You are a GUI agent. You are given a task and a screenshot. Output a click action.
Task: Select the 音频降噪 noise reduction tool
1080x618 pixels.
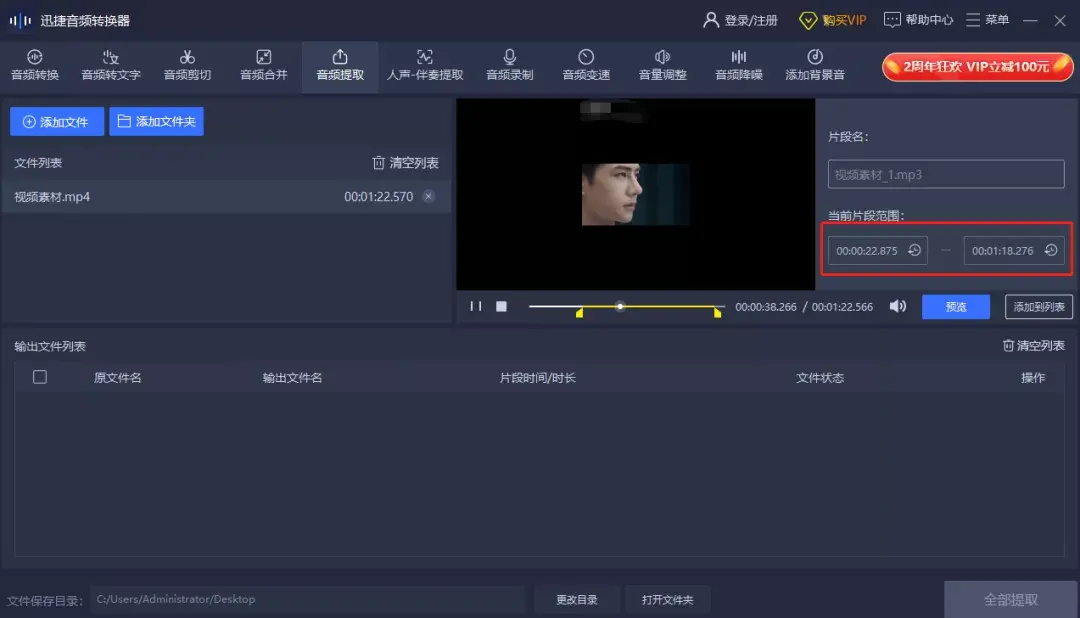[x=737, y=66]
